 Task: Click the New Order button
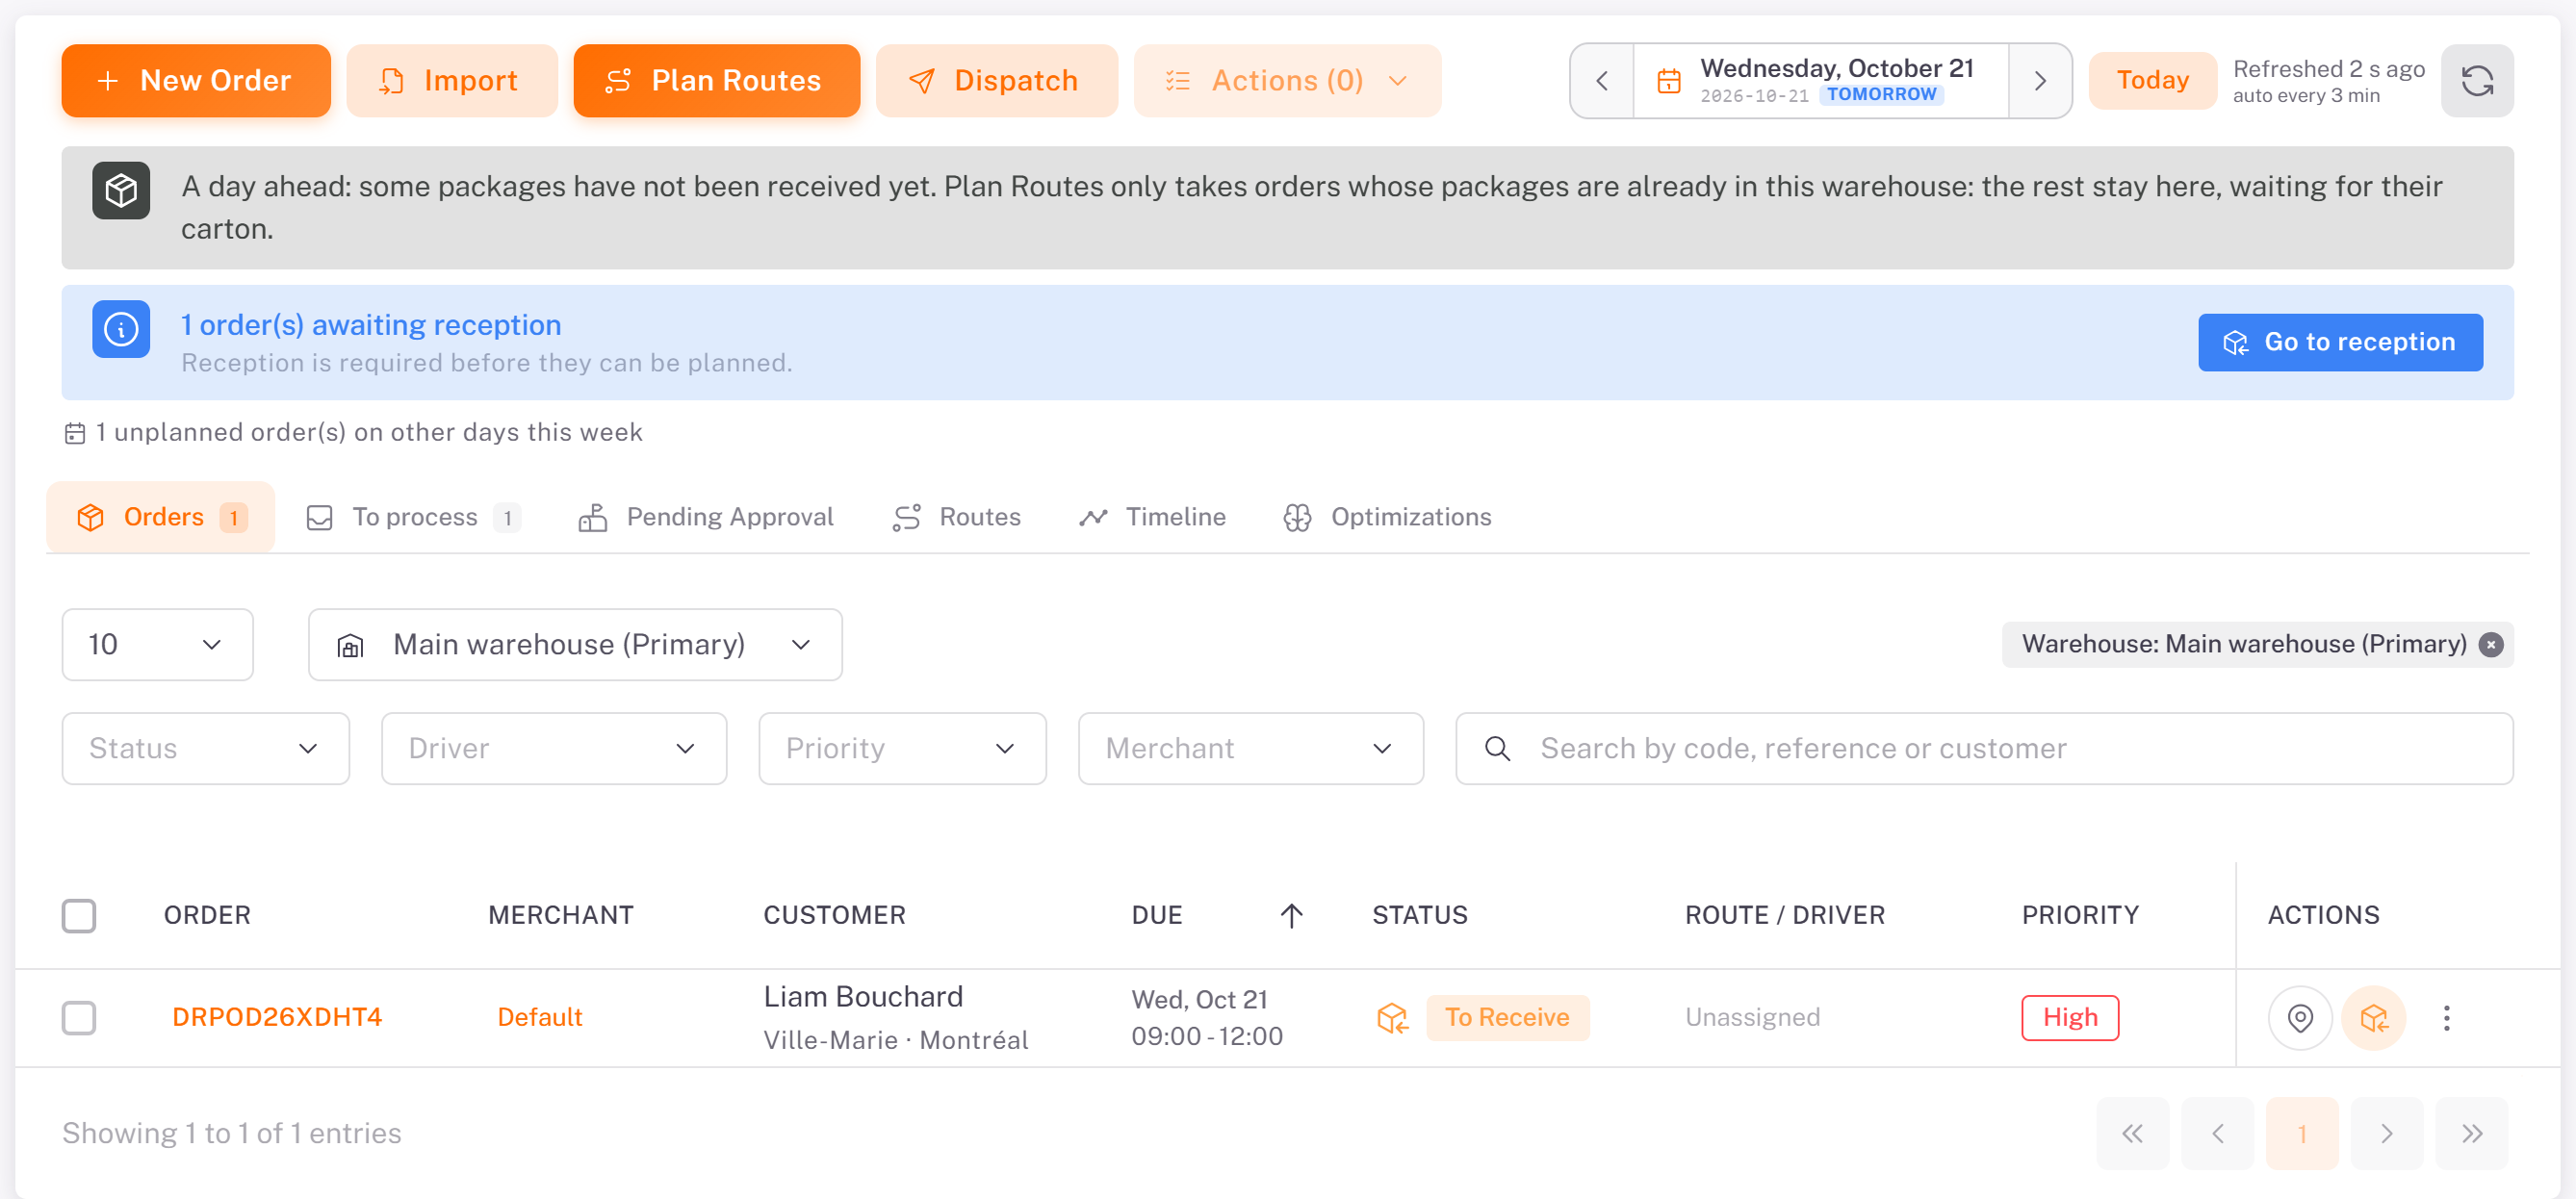(x=196, y=80)
